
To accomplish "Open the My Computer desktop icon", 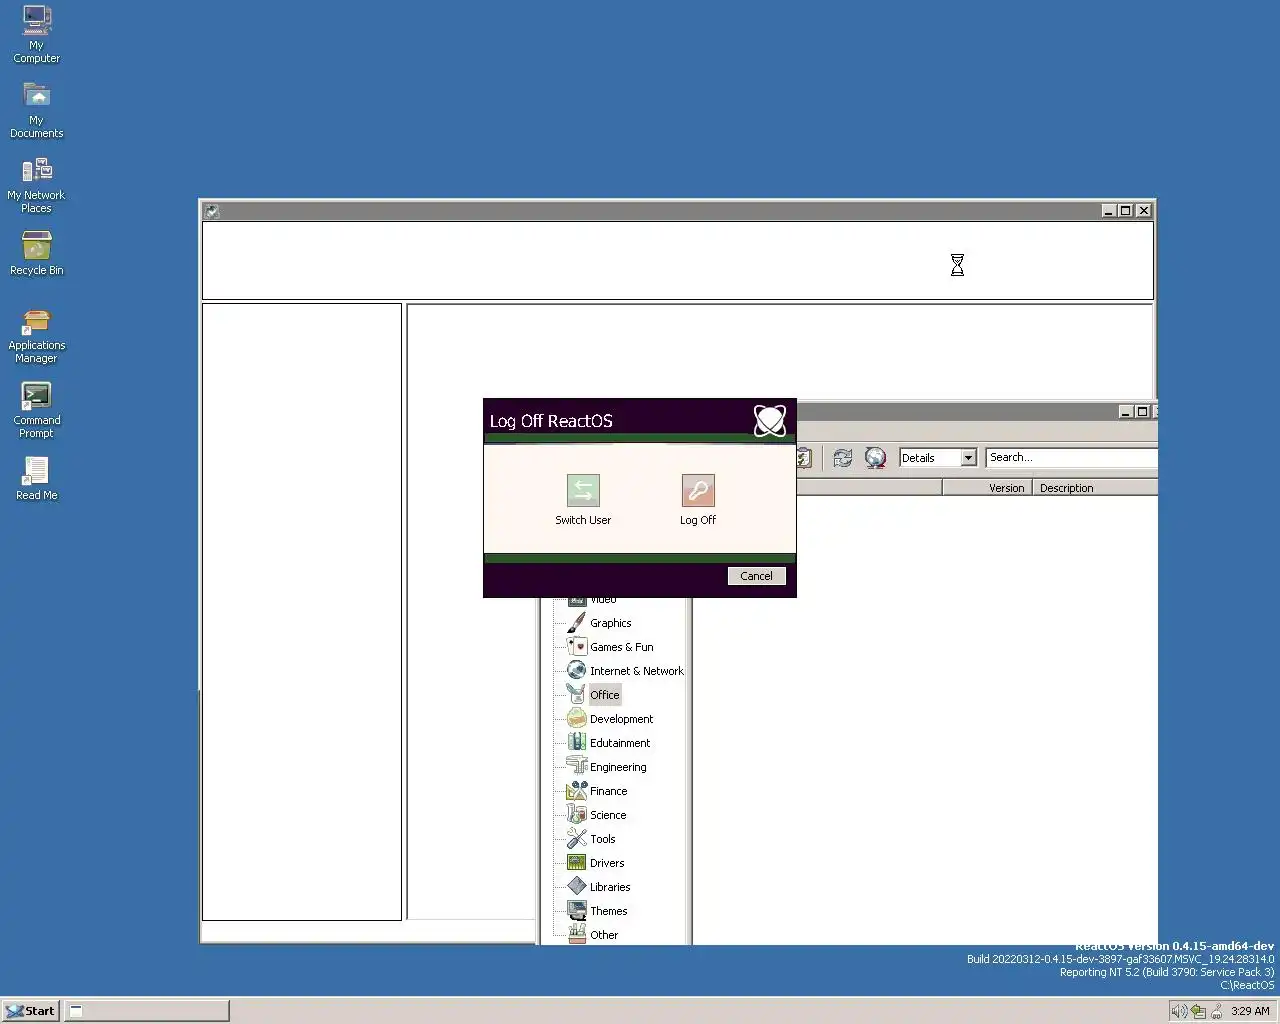I will pos(37,34).
